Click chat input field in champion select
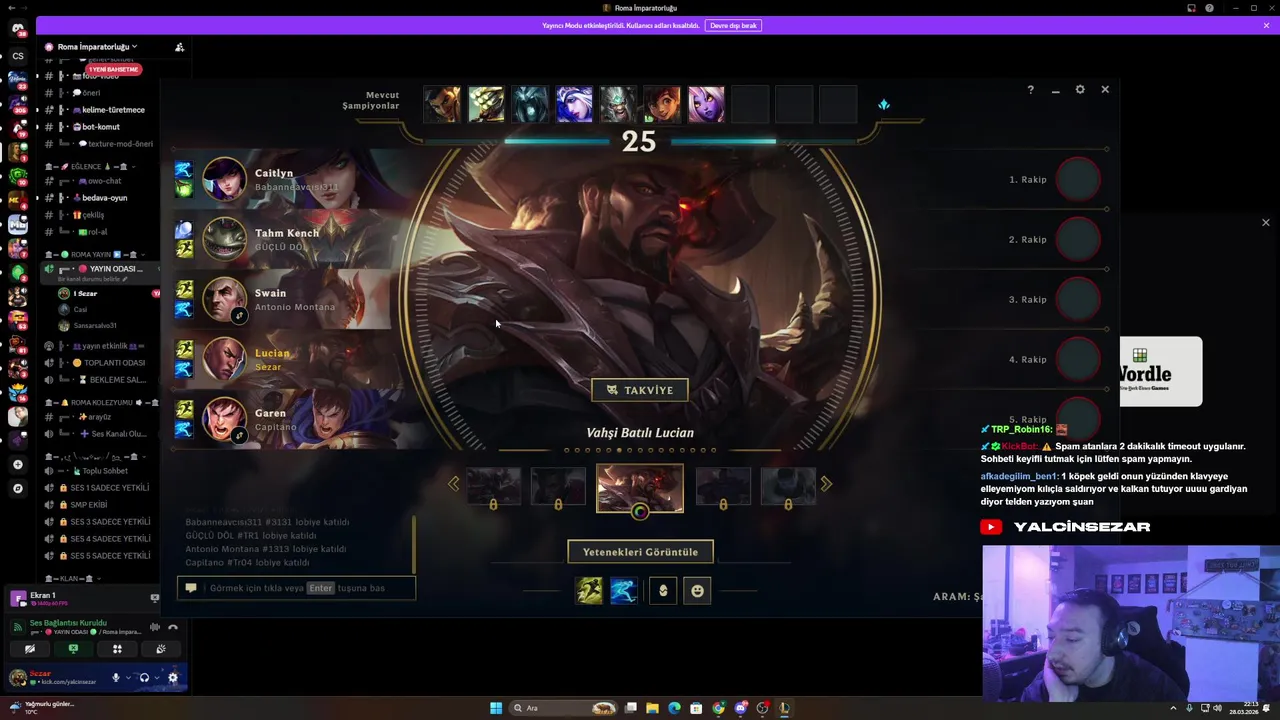Viewport: 1280px width, 720px height. coord(297,588)
